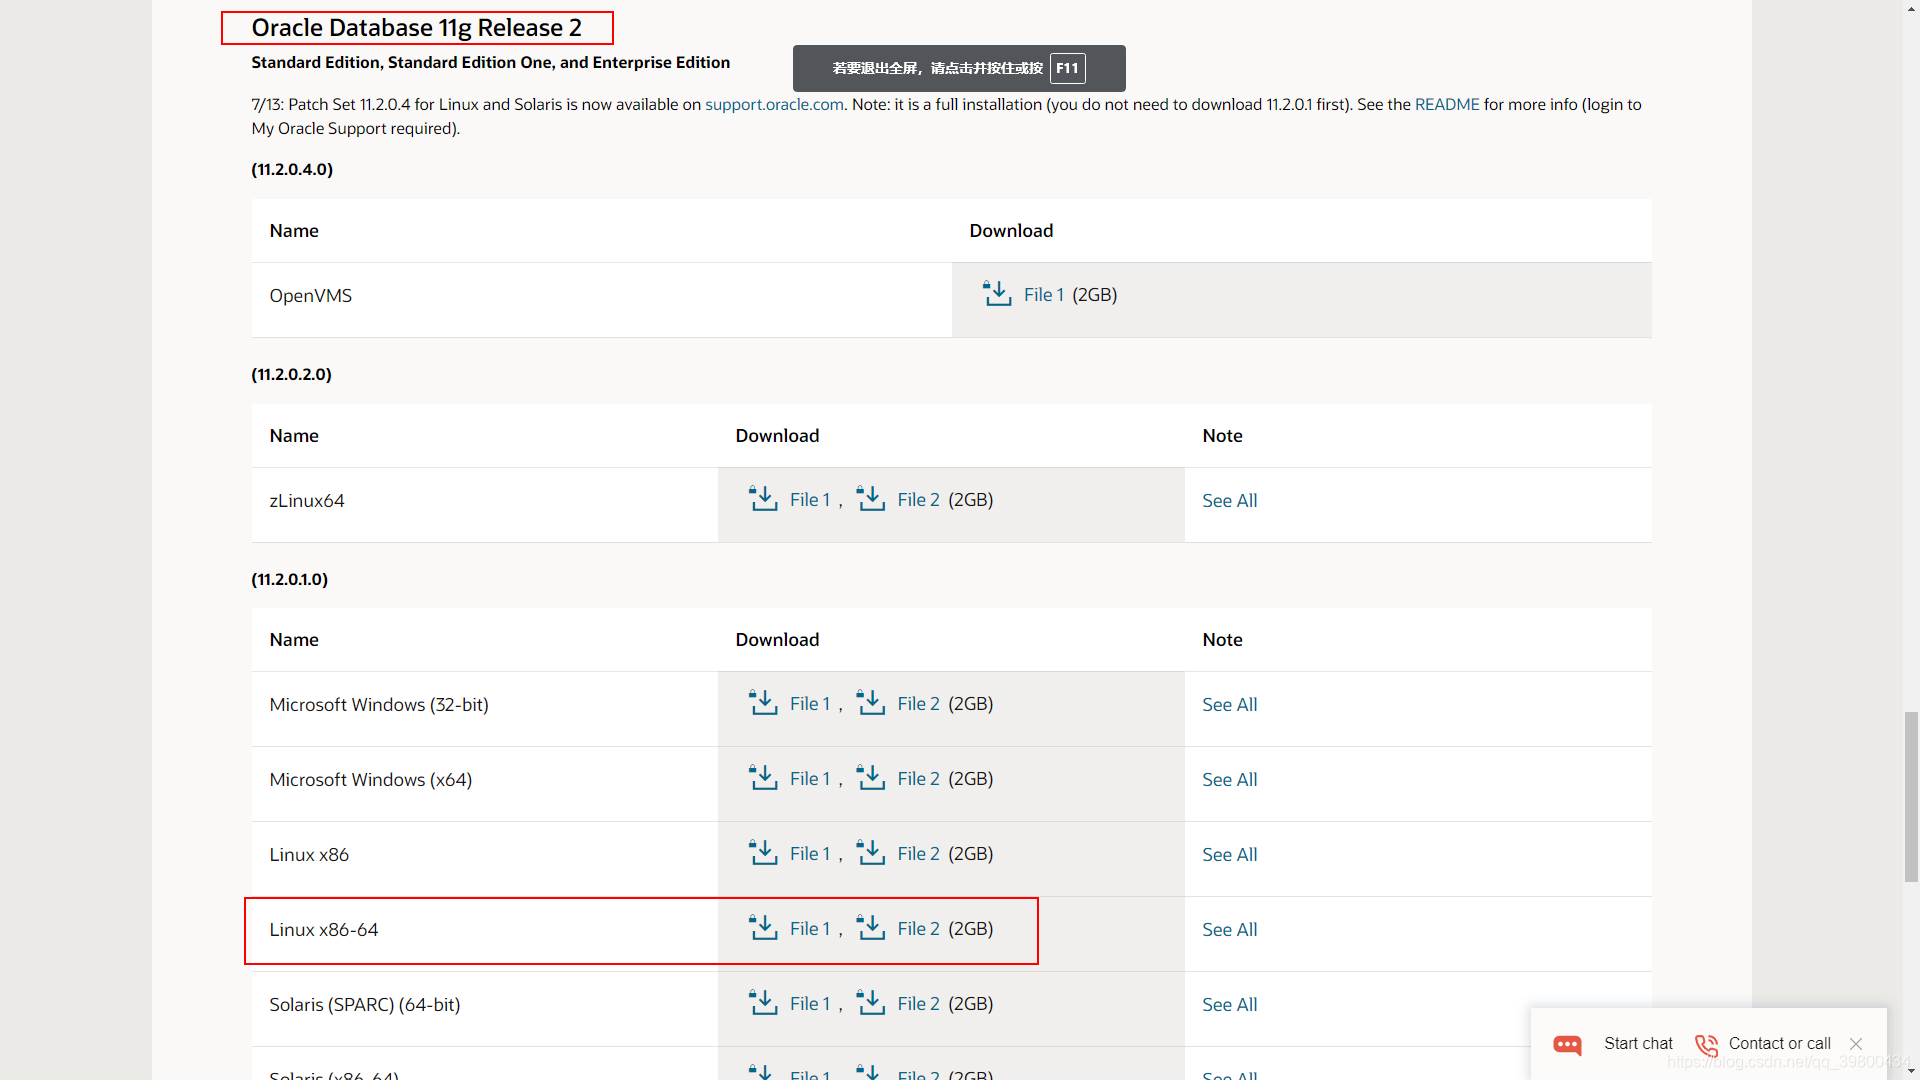Open See All for Linux x86
The width and height of the screenshot is (1920, 1080).
pos(1229,854)
